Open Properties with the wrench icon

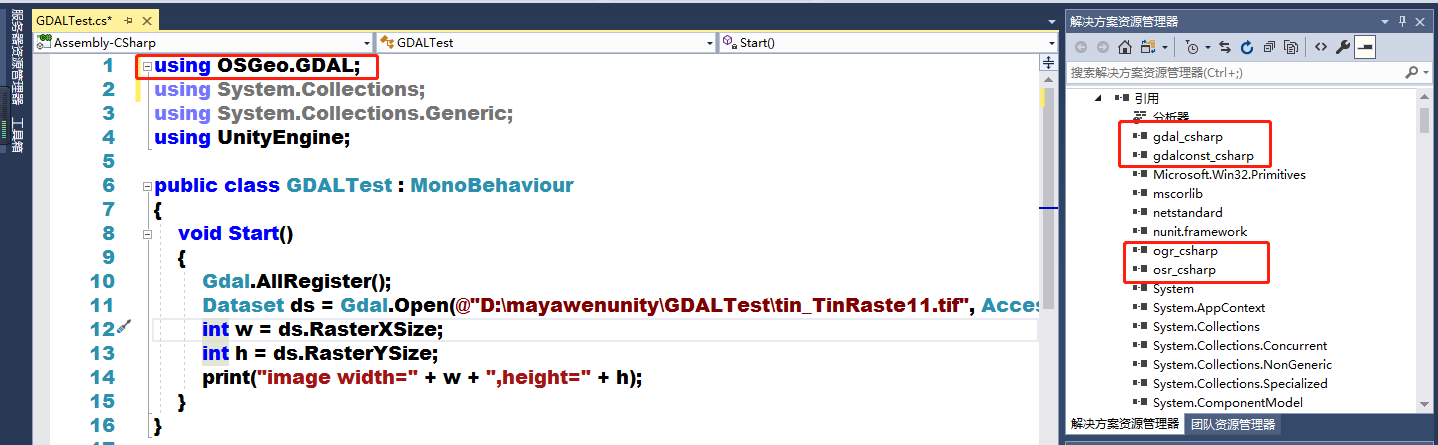point(1343,47)
